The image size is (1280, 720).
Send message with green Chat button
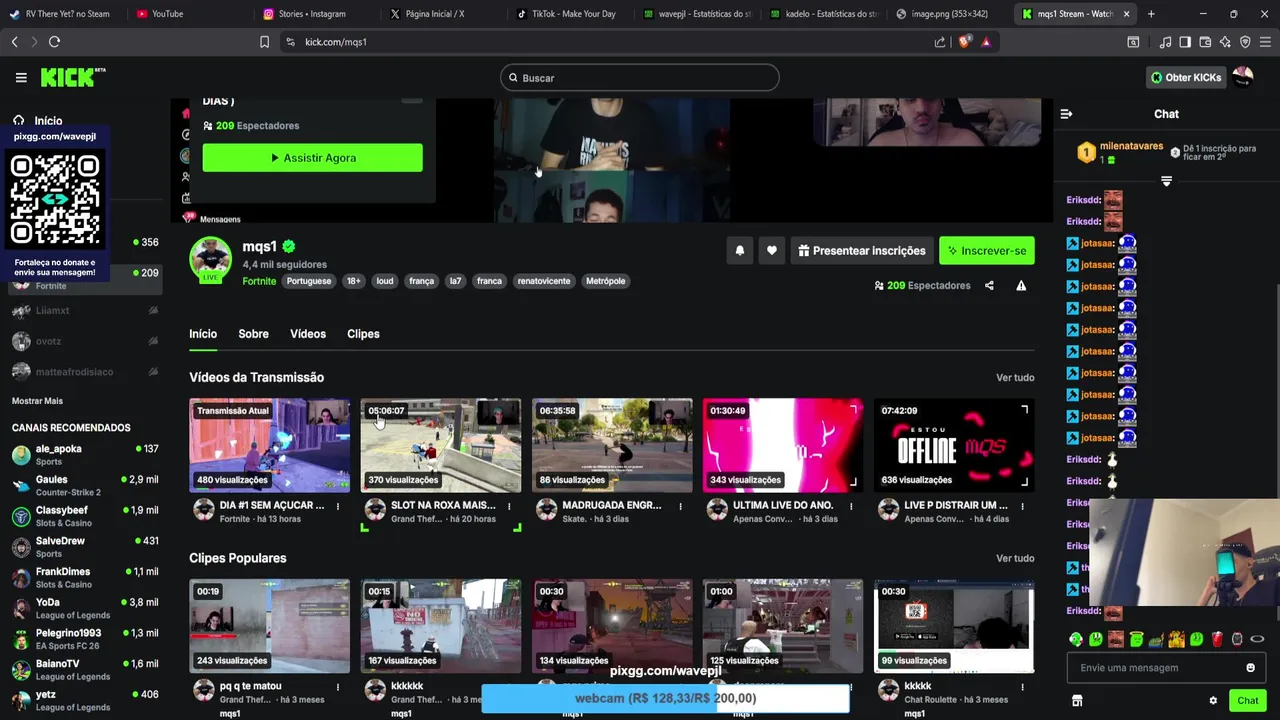coord(1247,701)
